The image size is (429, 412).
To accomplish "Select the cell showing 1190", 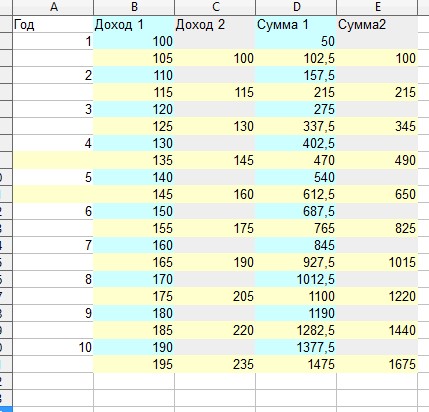I will point(296,313).
